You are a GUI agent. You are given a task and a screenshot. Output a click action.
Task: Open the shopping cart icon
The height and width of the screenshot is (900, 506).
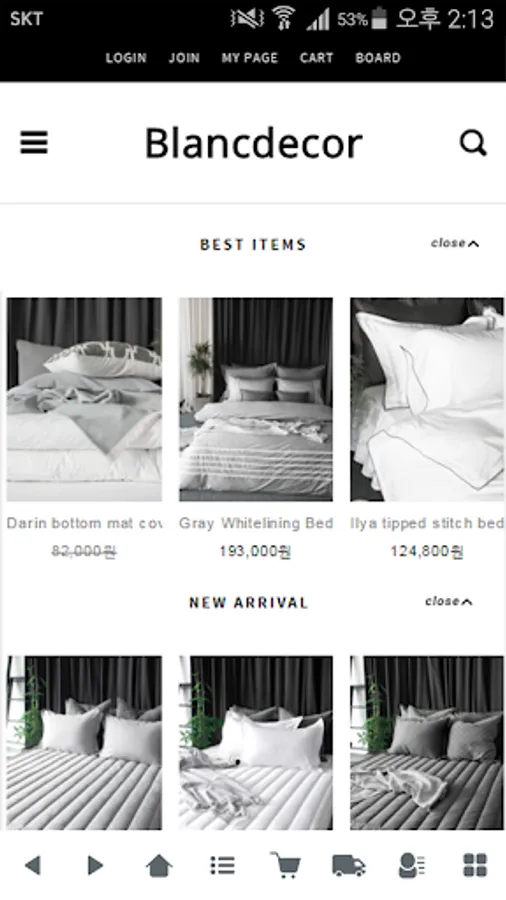coord(285,864)
